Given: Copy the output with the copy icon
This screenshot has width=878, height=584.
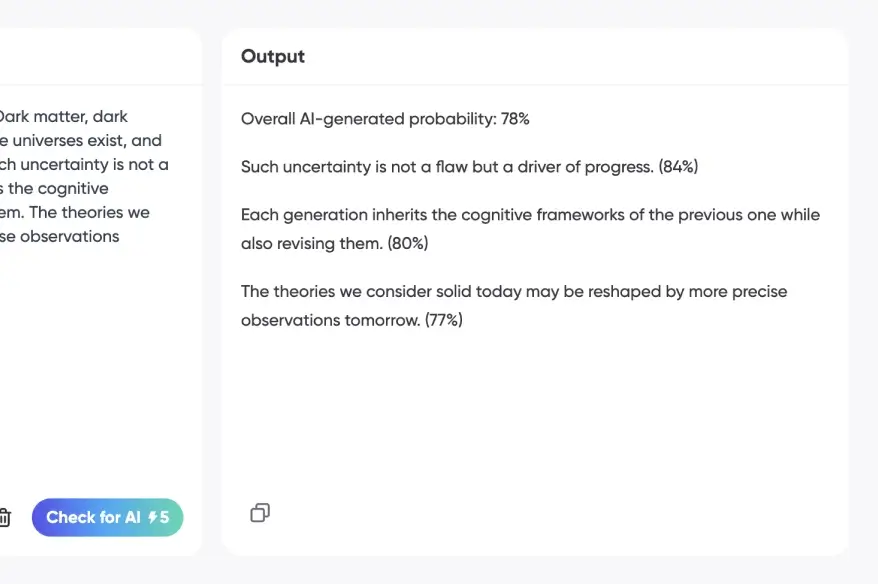Looking at the screenshot, I should coord(260,513).
